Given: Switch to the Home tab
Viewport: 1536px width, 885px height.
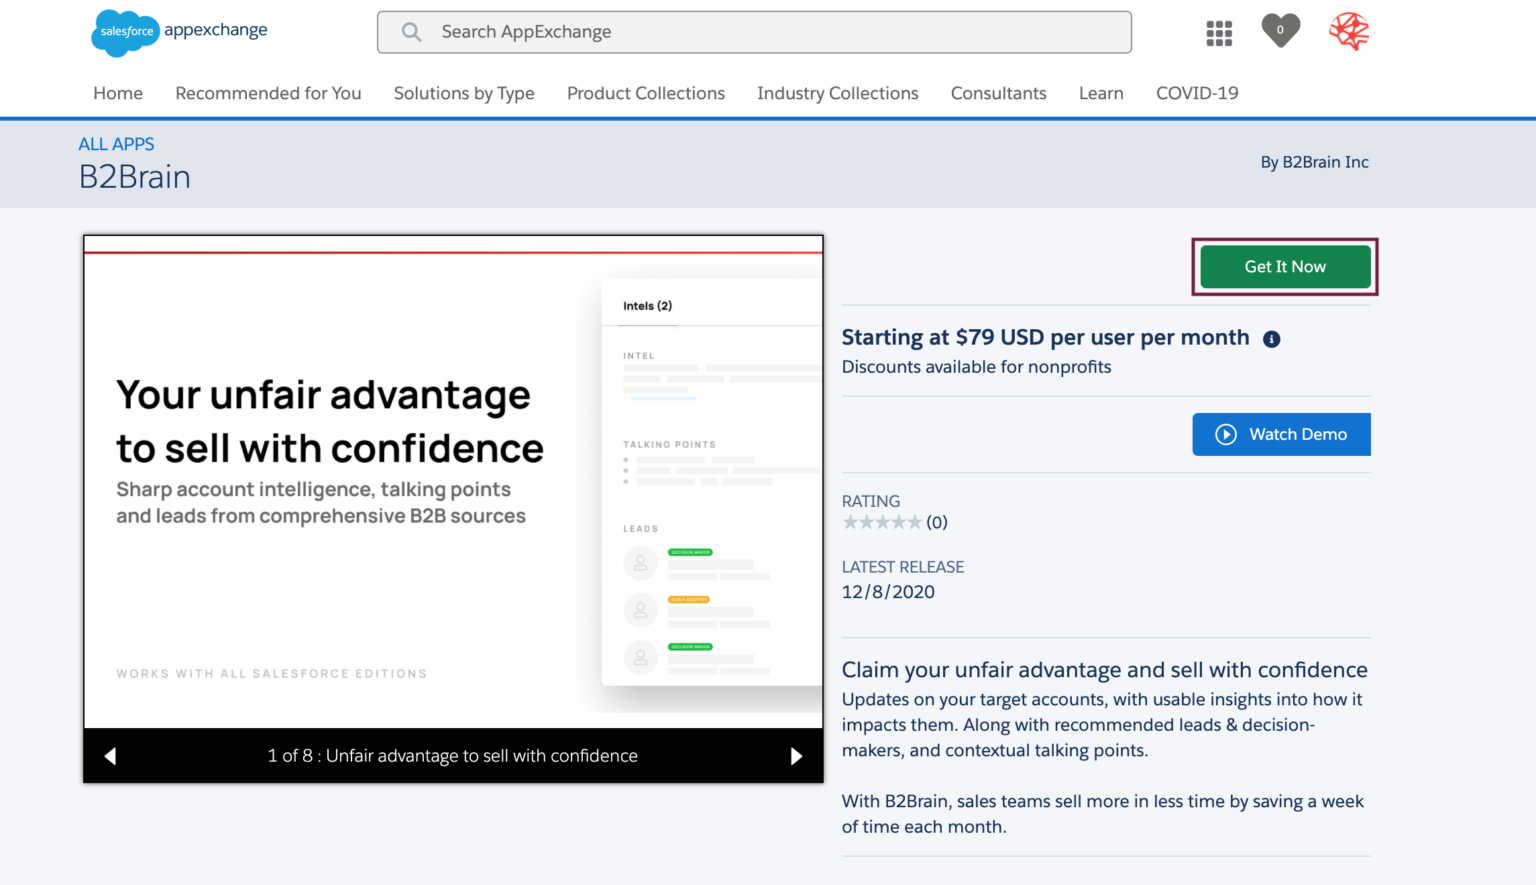Looking at the screenshot, I should coord(117,93).
